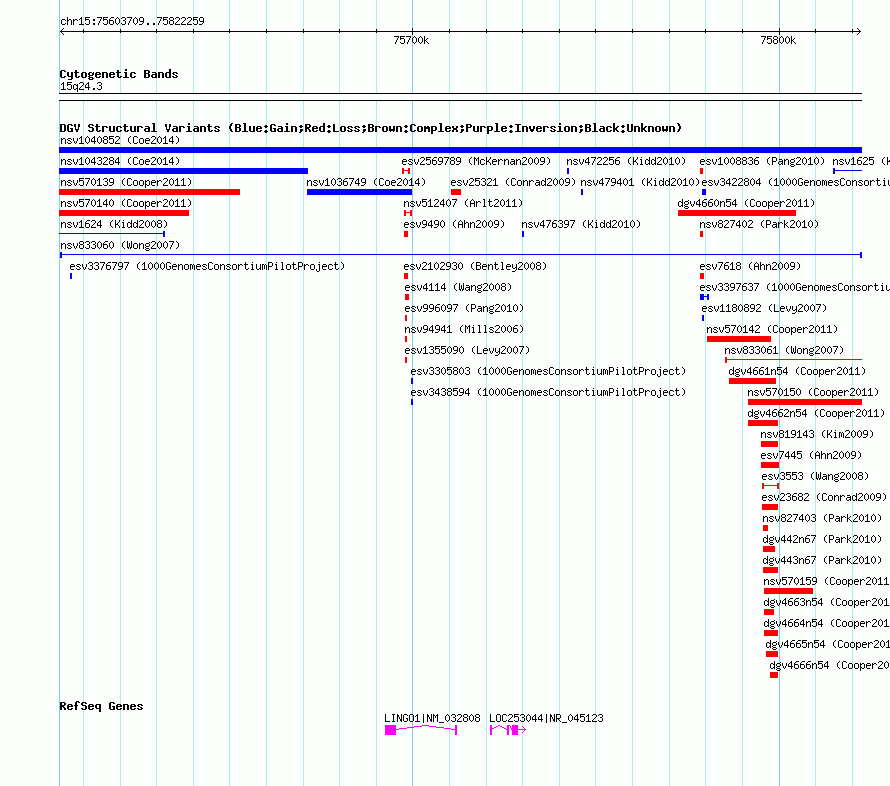Select the 15q24.3 band label

pos(81,86)
